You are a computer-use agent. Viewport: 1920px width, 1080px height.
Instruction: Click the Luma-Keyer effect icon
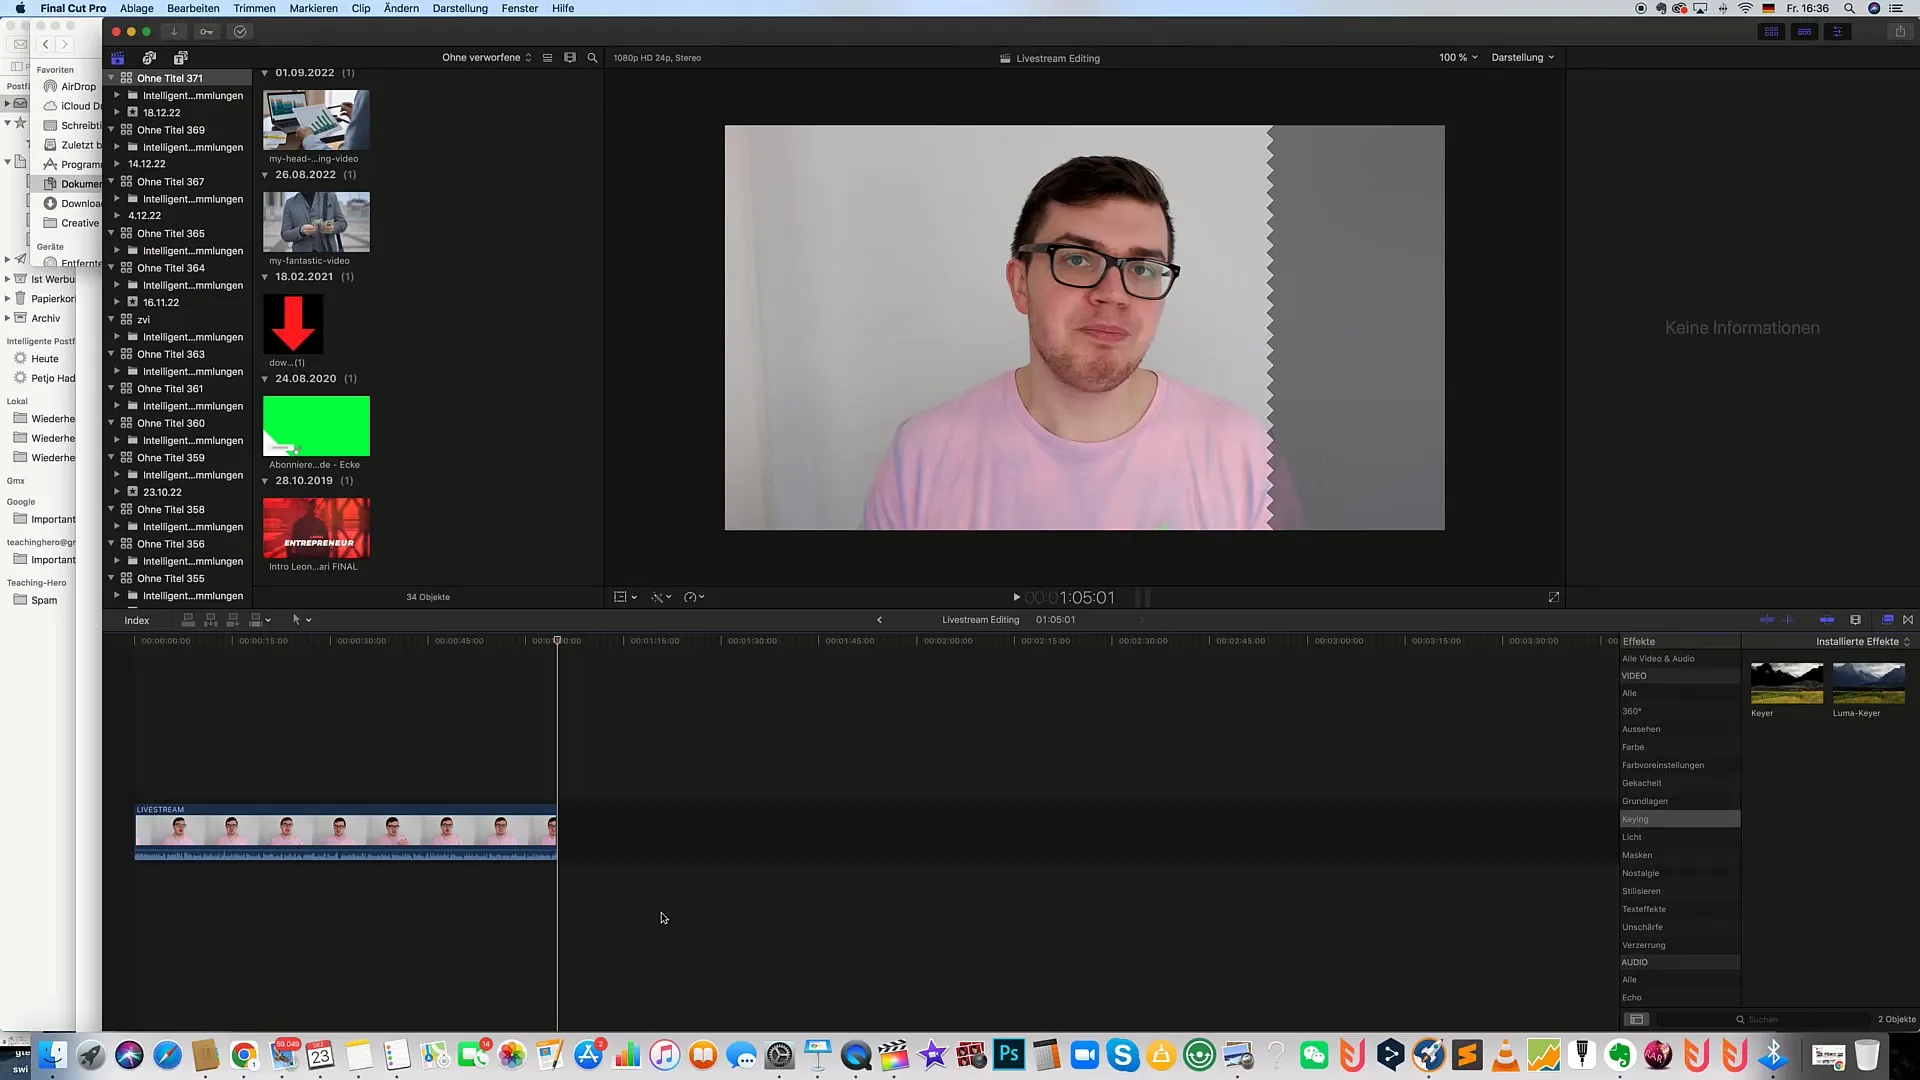tap(1870, 683)
